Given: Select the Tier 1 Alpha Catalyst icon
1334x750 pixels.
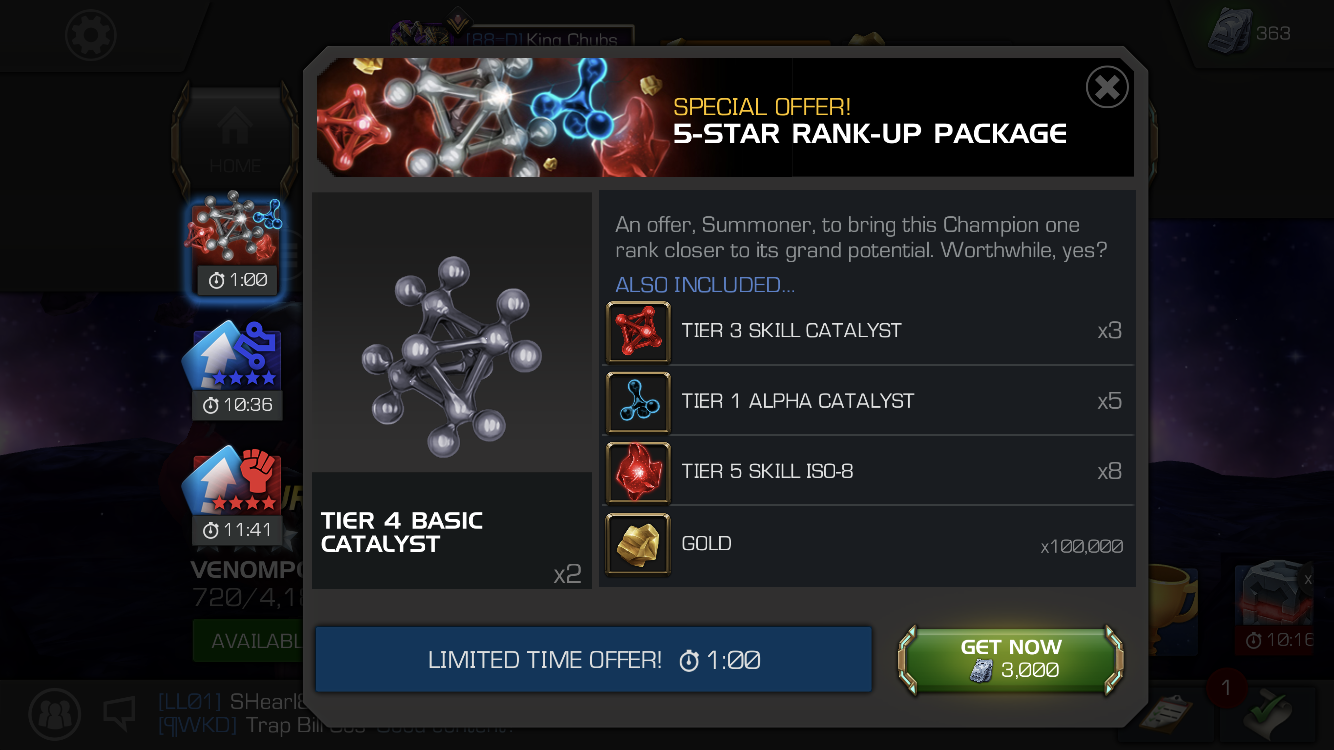Looking at the screenshot, I should (638, 401).
